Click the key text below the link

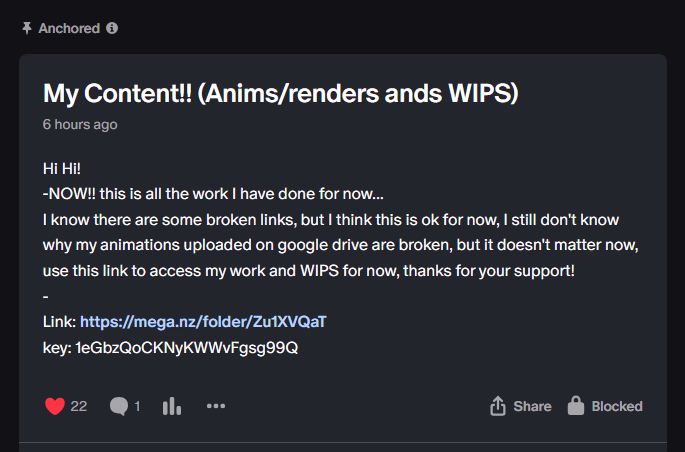[170, 348]
